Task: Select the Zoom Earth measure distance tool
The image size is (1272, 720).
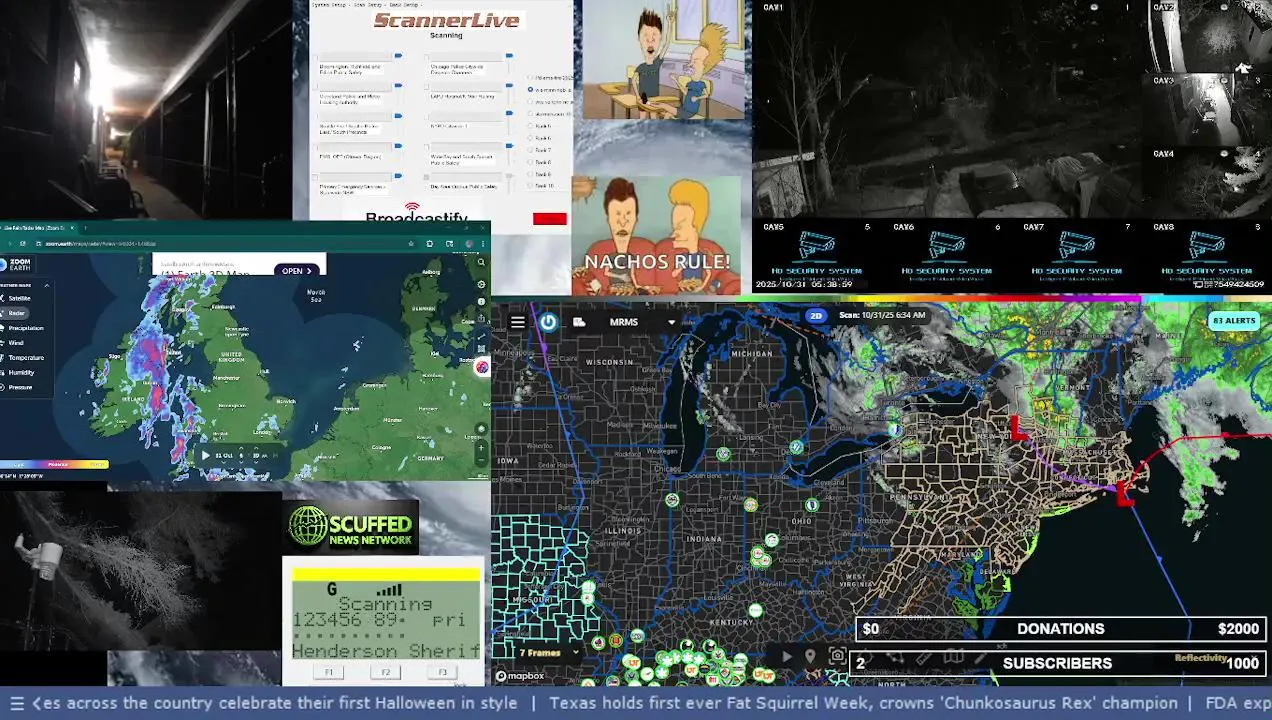Action: tap(481, 336)
